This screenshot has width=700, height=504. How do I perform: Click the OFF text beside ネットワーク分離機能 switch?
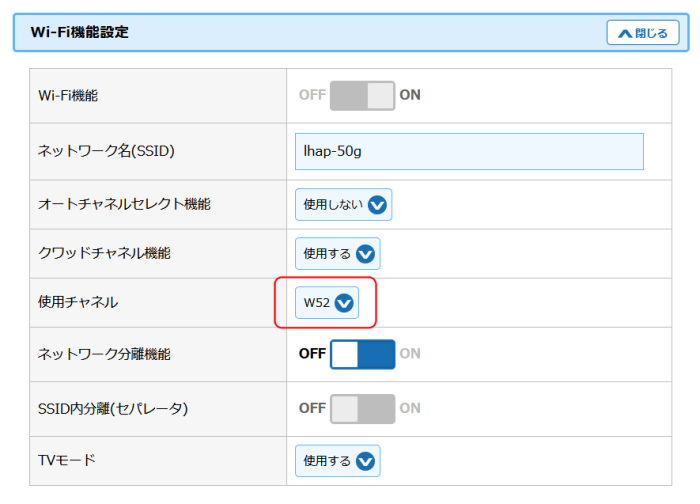click(312, 354)
